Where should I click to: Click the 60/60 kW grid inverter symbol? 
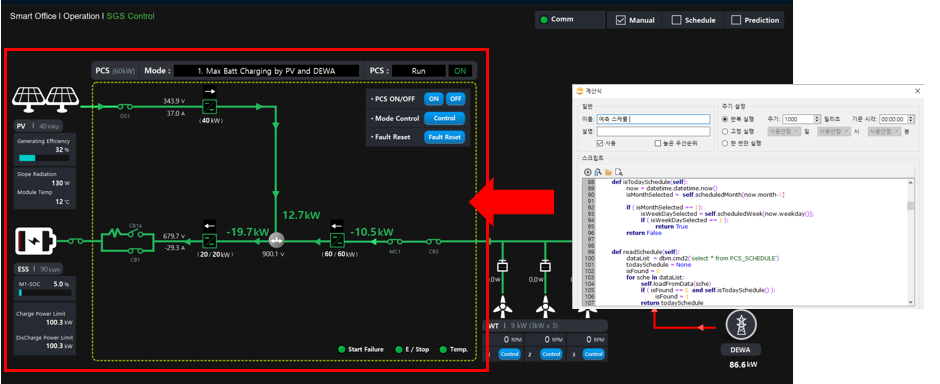[x=337, y=241]
